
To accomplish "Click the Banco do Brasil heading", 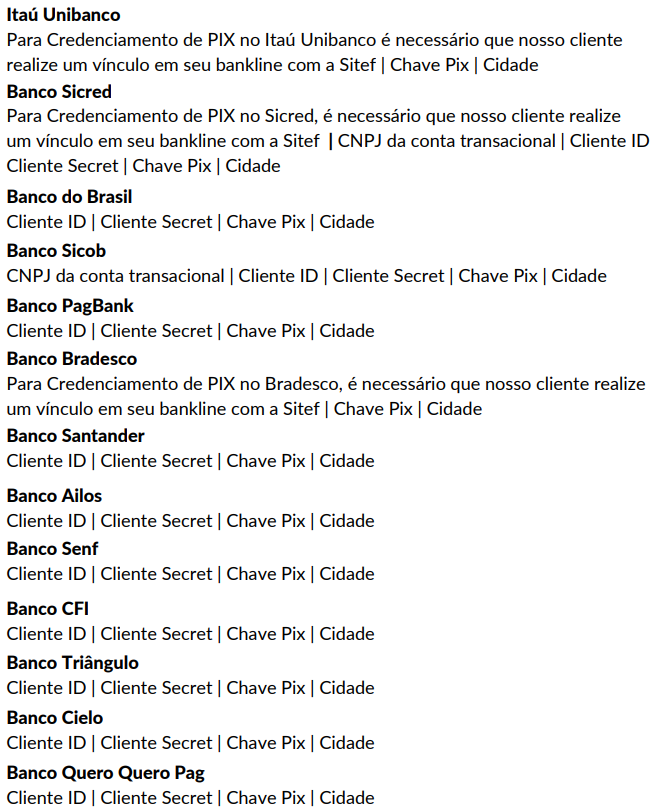I will [70, 197].
